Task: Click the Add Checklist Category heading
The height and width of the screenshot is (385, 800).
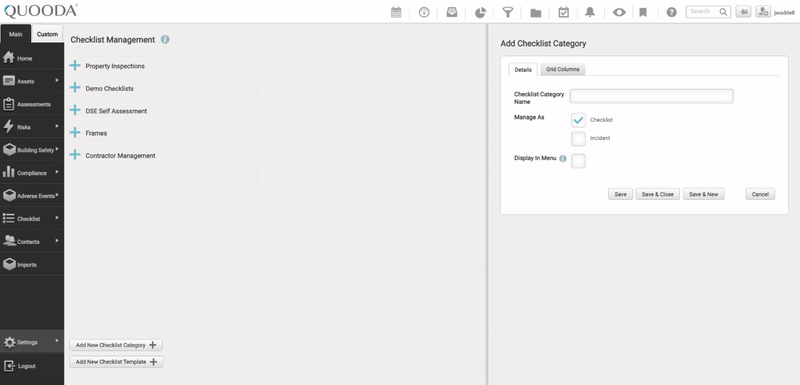Action: coord(543,44)
